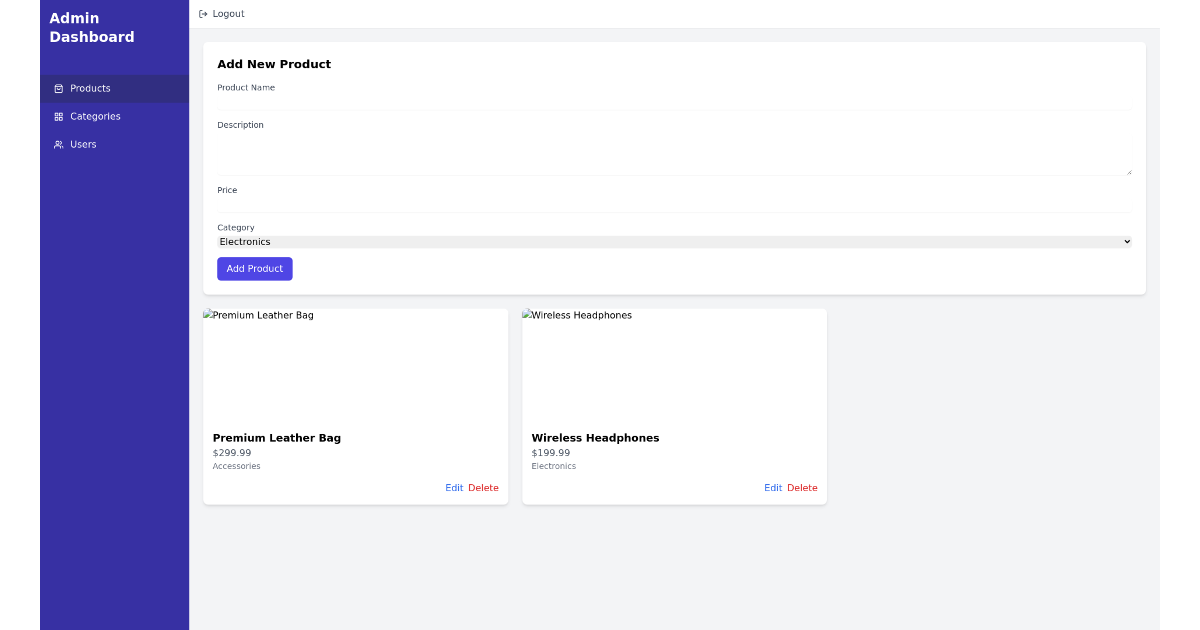
Task: Click the Price input field
Action: (672, 203)
